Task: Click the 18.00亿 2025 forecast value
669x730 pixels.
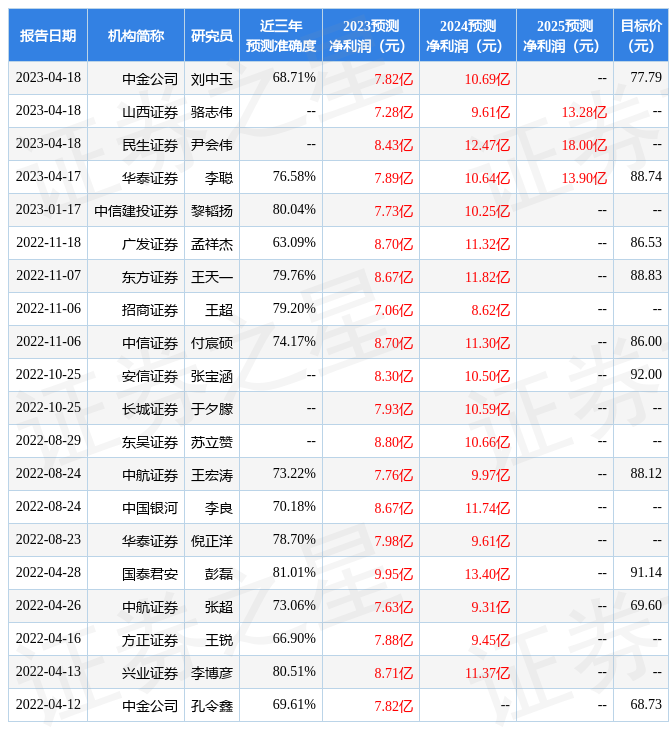Action: pyautogui.click(x=584, y=145)
